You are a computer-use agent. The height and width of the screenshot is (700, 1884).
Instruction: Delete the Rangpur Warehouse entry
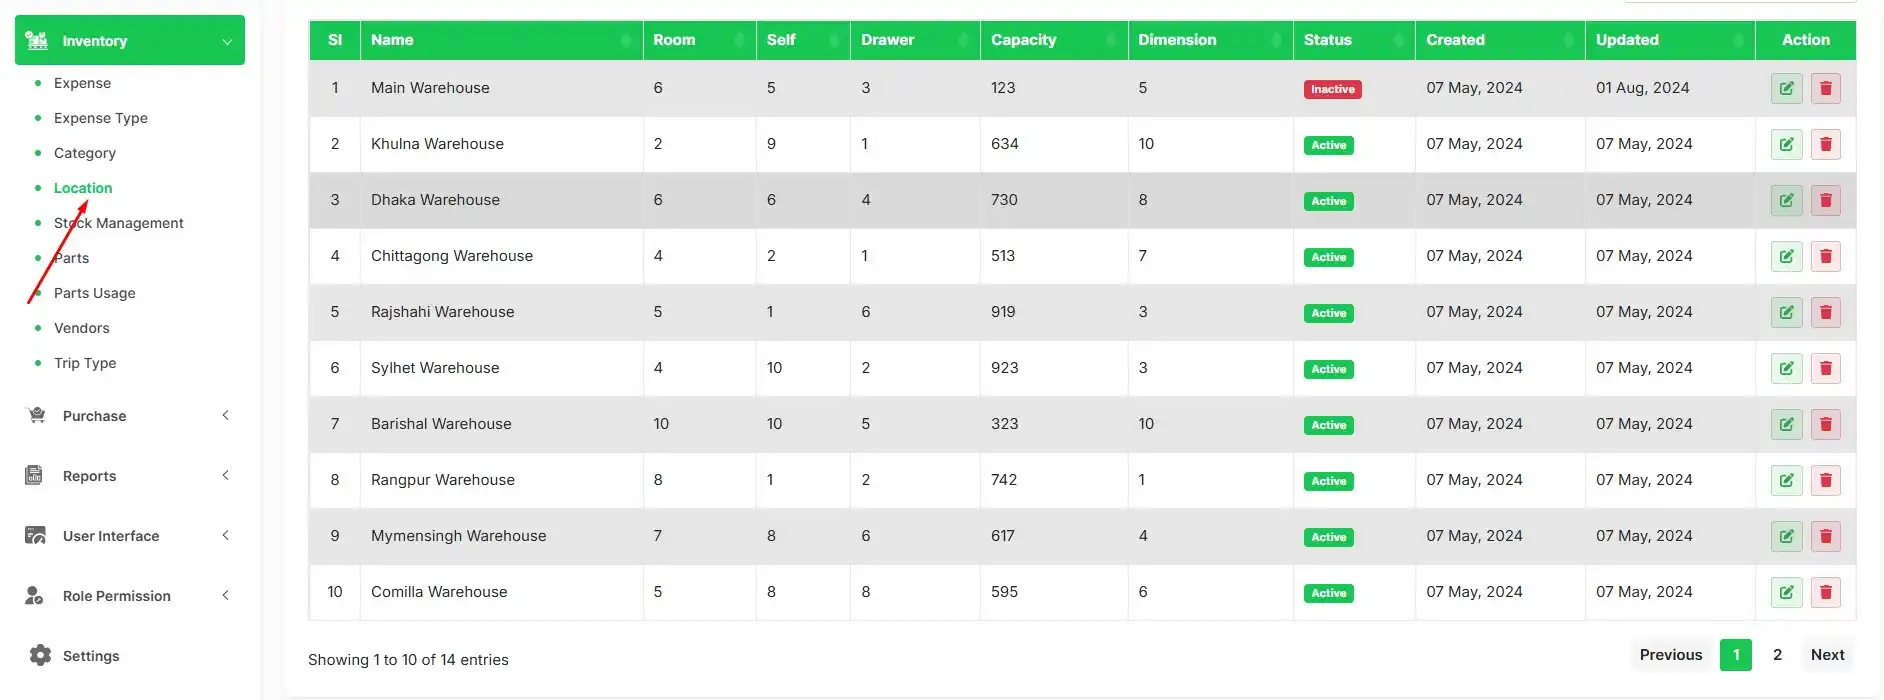[x=1825, y=480]
